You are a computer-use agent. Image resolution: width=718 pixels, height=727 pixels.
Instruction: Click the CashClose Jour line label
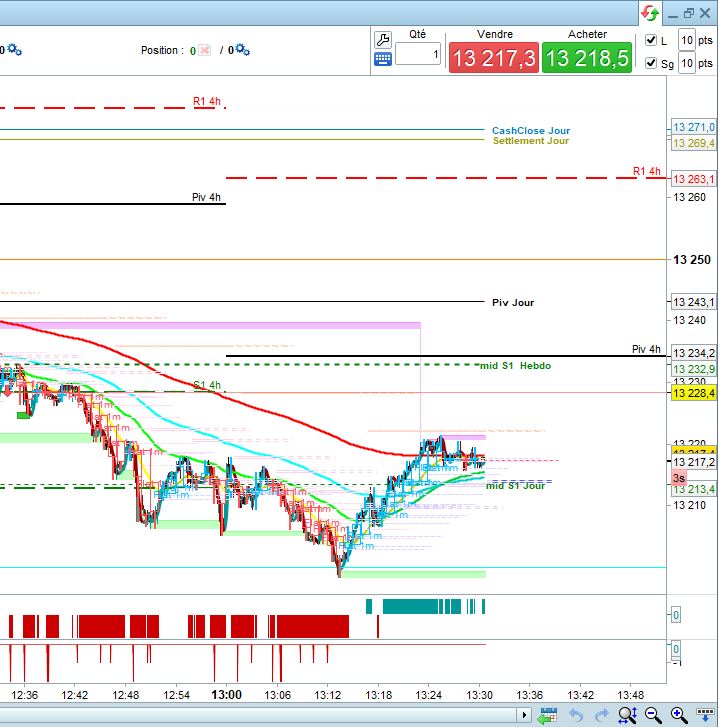point(531,131)
